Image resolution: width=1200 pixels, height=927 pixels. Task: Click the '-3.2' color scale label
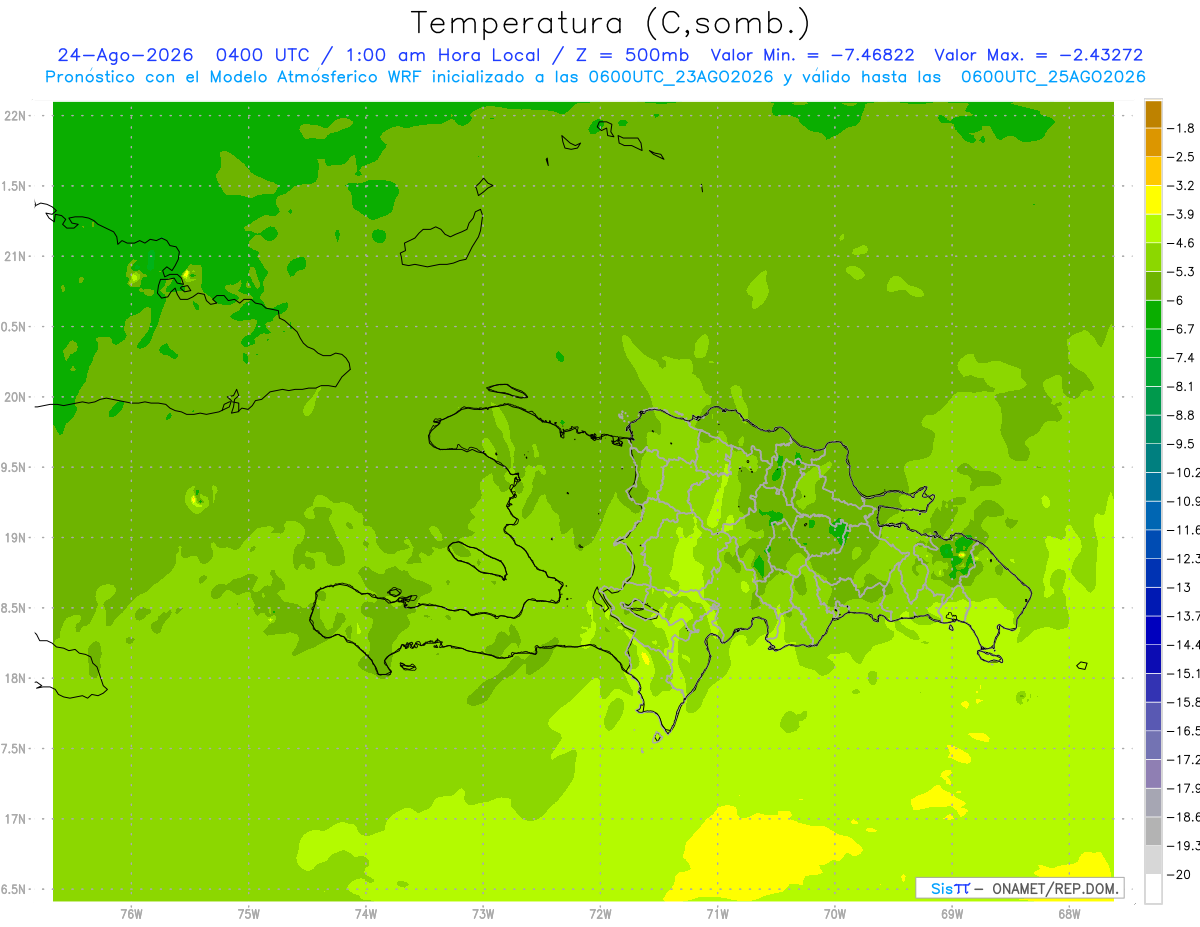click(x=1181, y=186)
